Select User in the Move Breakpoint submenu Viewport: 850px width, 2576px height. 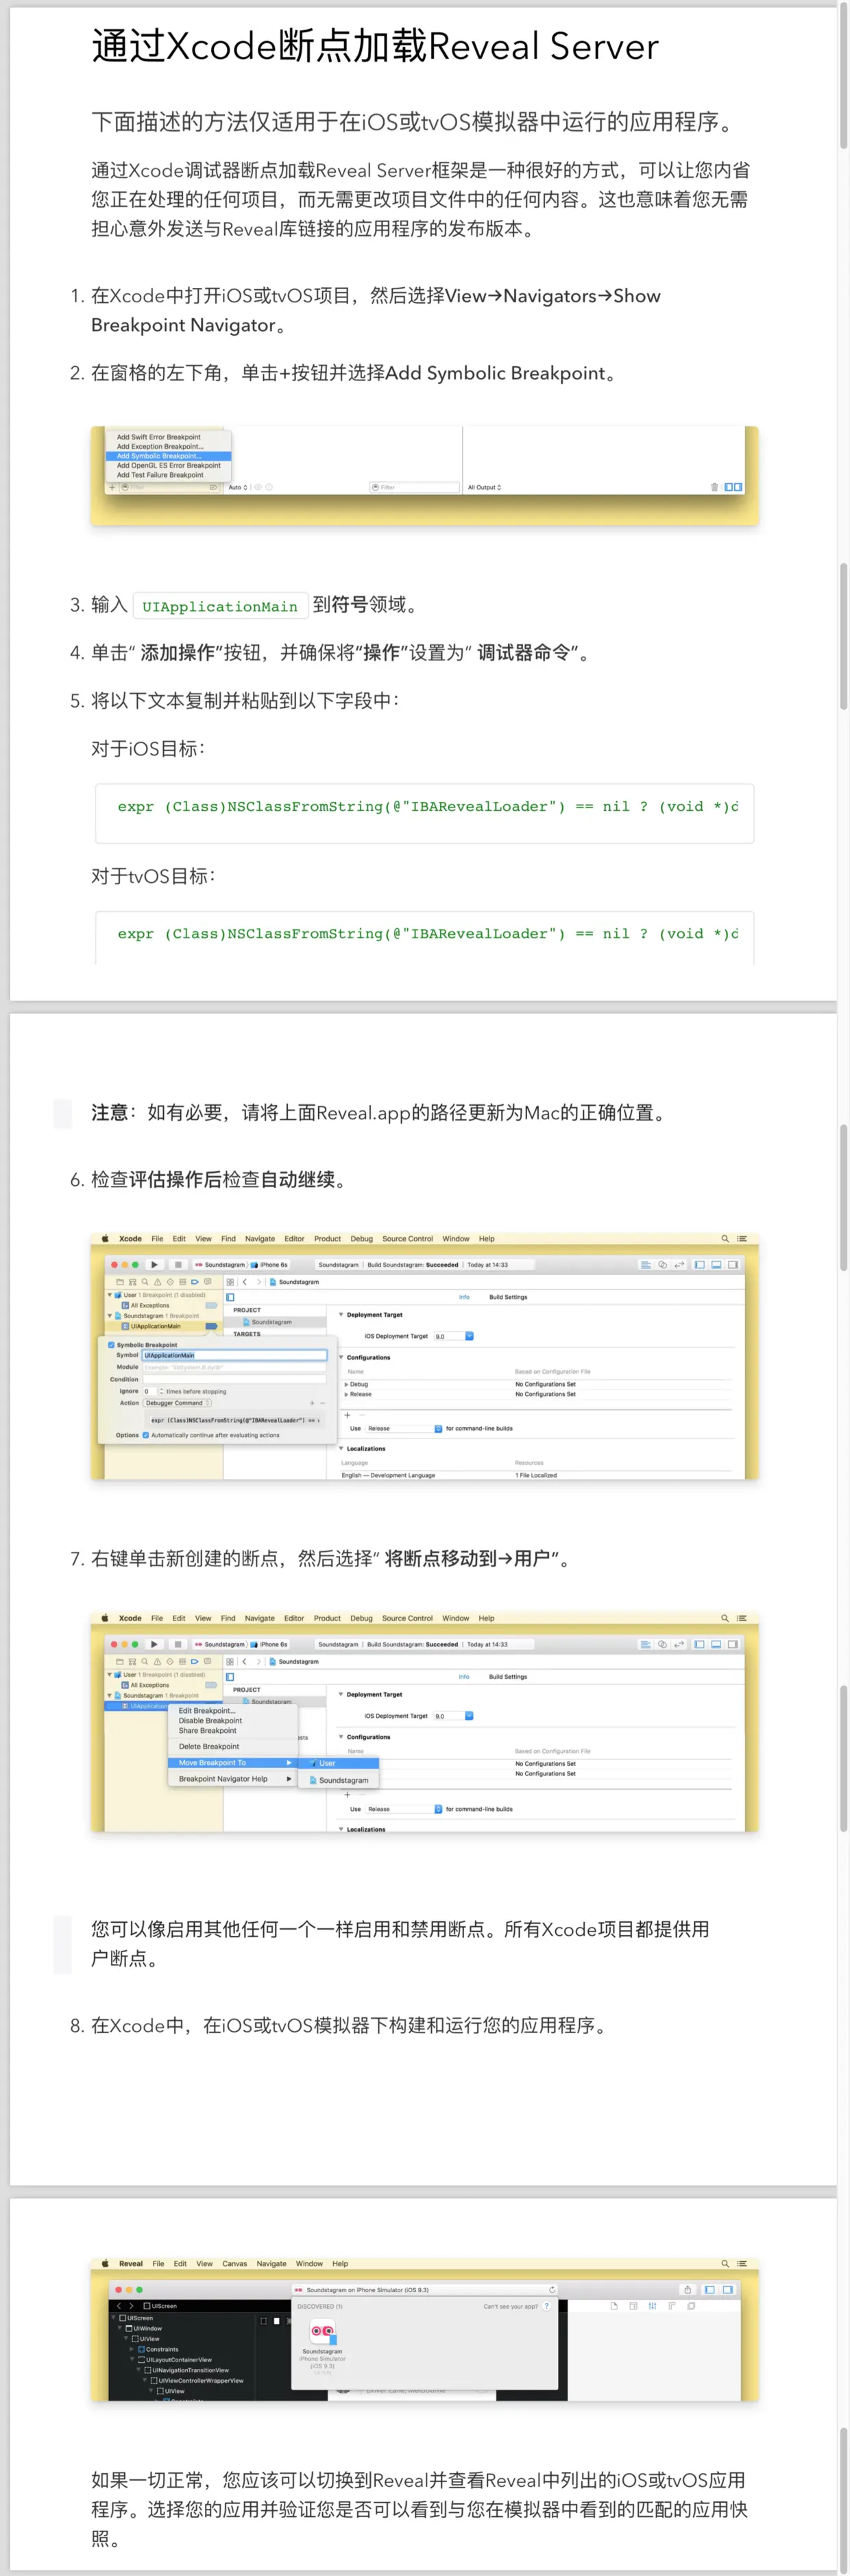point(338,1763)
